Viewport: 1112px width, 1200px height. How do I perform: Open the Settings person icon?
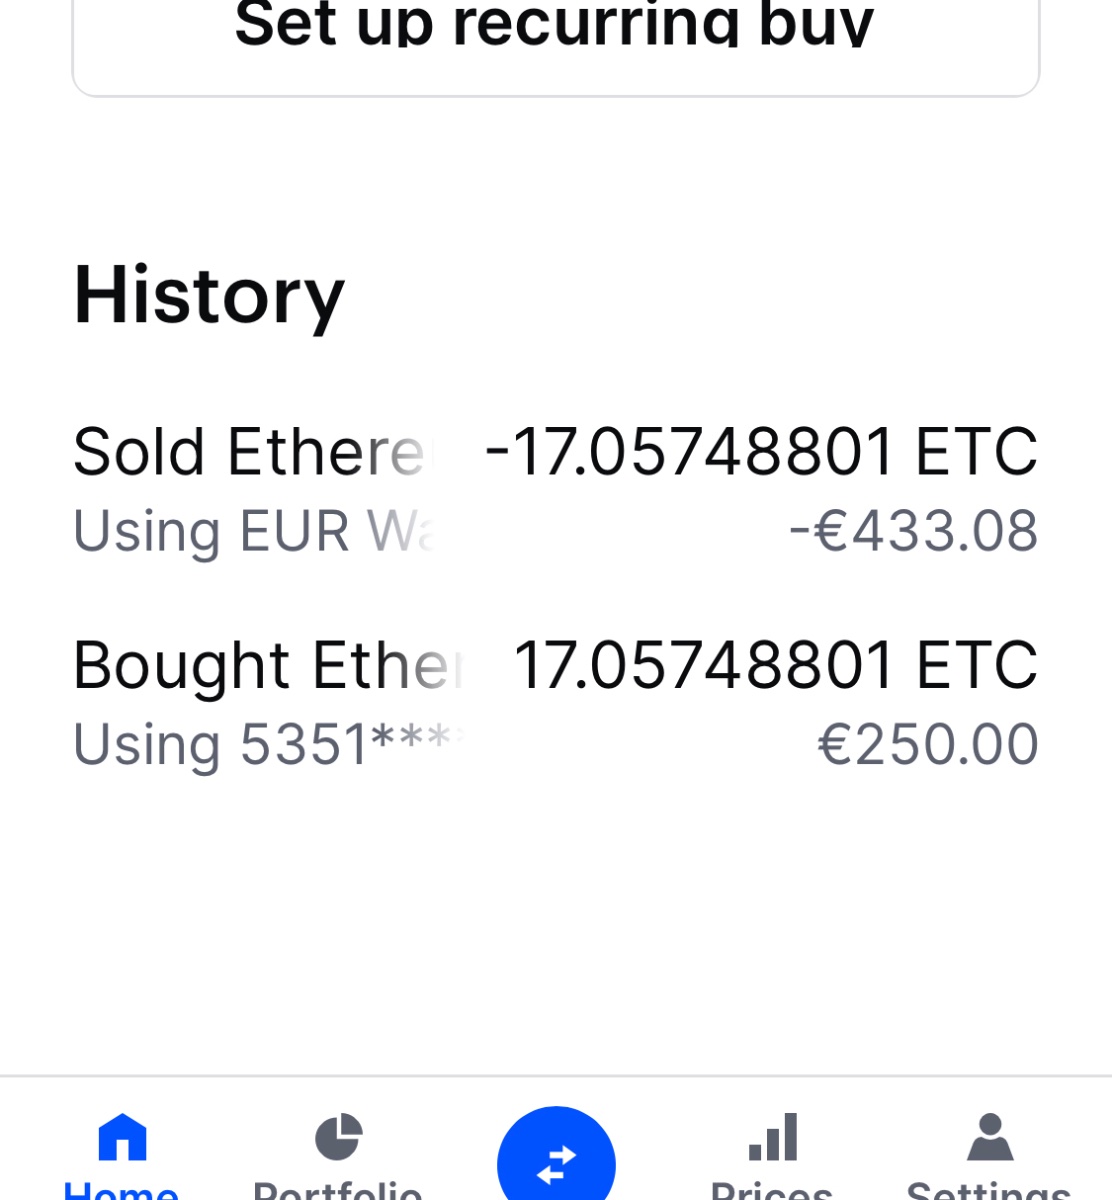(990, 1137)
